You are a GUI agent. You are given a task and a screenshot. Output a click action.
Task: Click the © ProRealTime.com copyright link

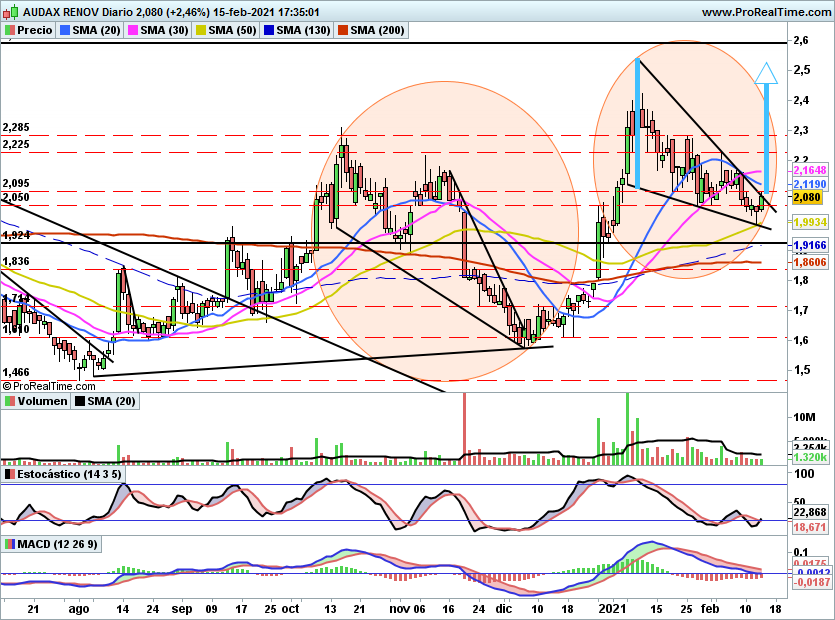point(48,388)
